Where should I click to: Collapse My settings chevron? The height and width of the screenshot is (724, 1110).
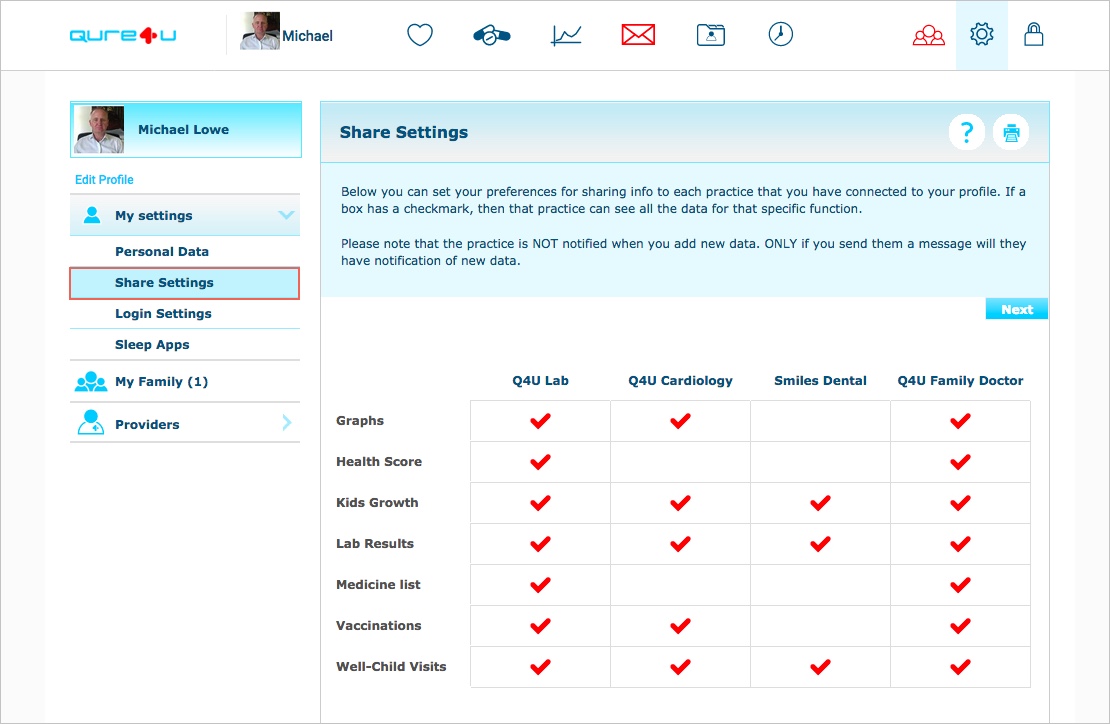[x=286, y=215]
